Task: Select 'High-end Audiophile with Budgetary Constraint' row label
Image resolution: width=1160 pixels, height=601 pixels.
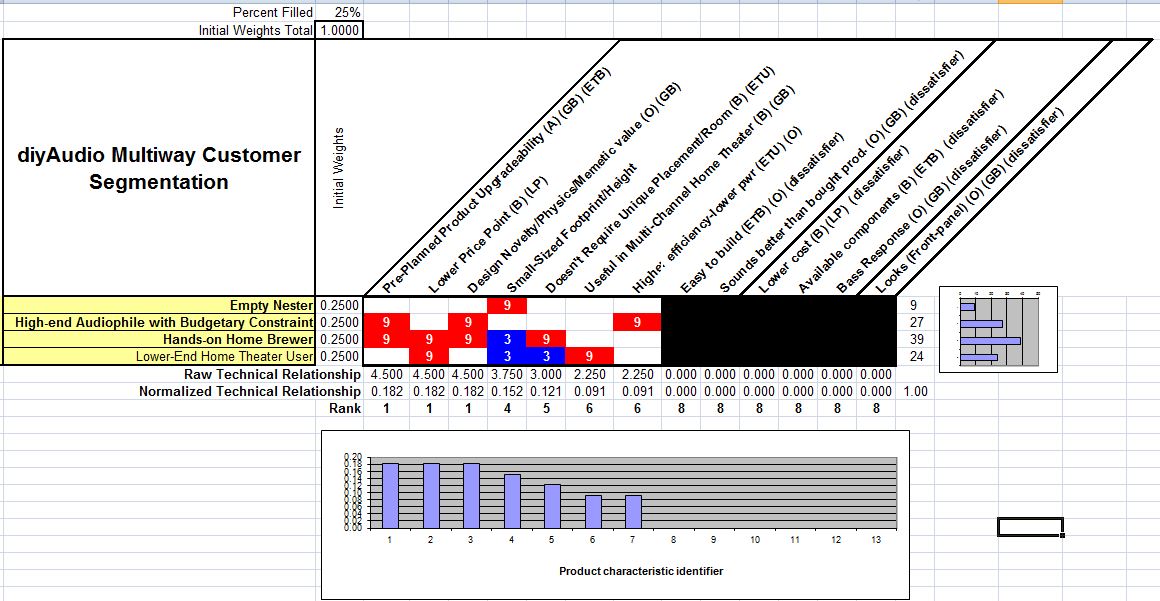Action: (x=159, y=322)
